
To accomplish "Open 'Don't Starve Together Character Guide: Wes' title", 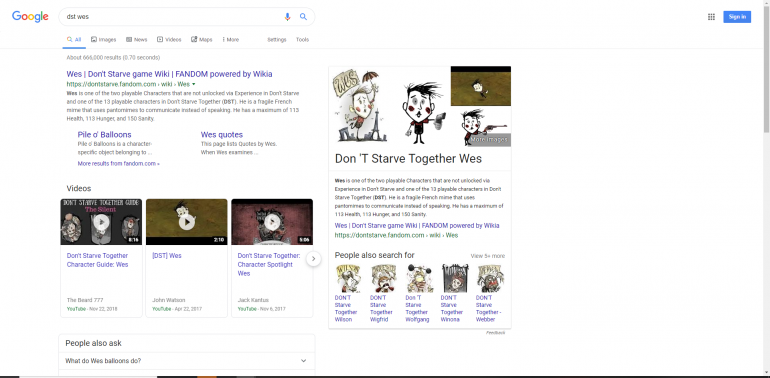I will [x=97, y=260].
